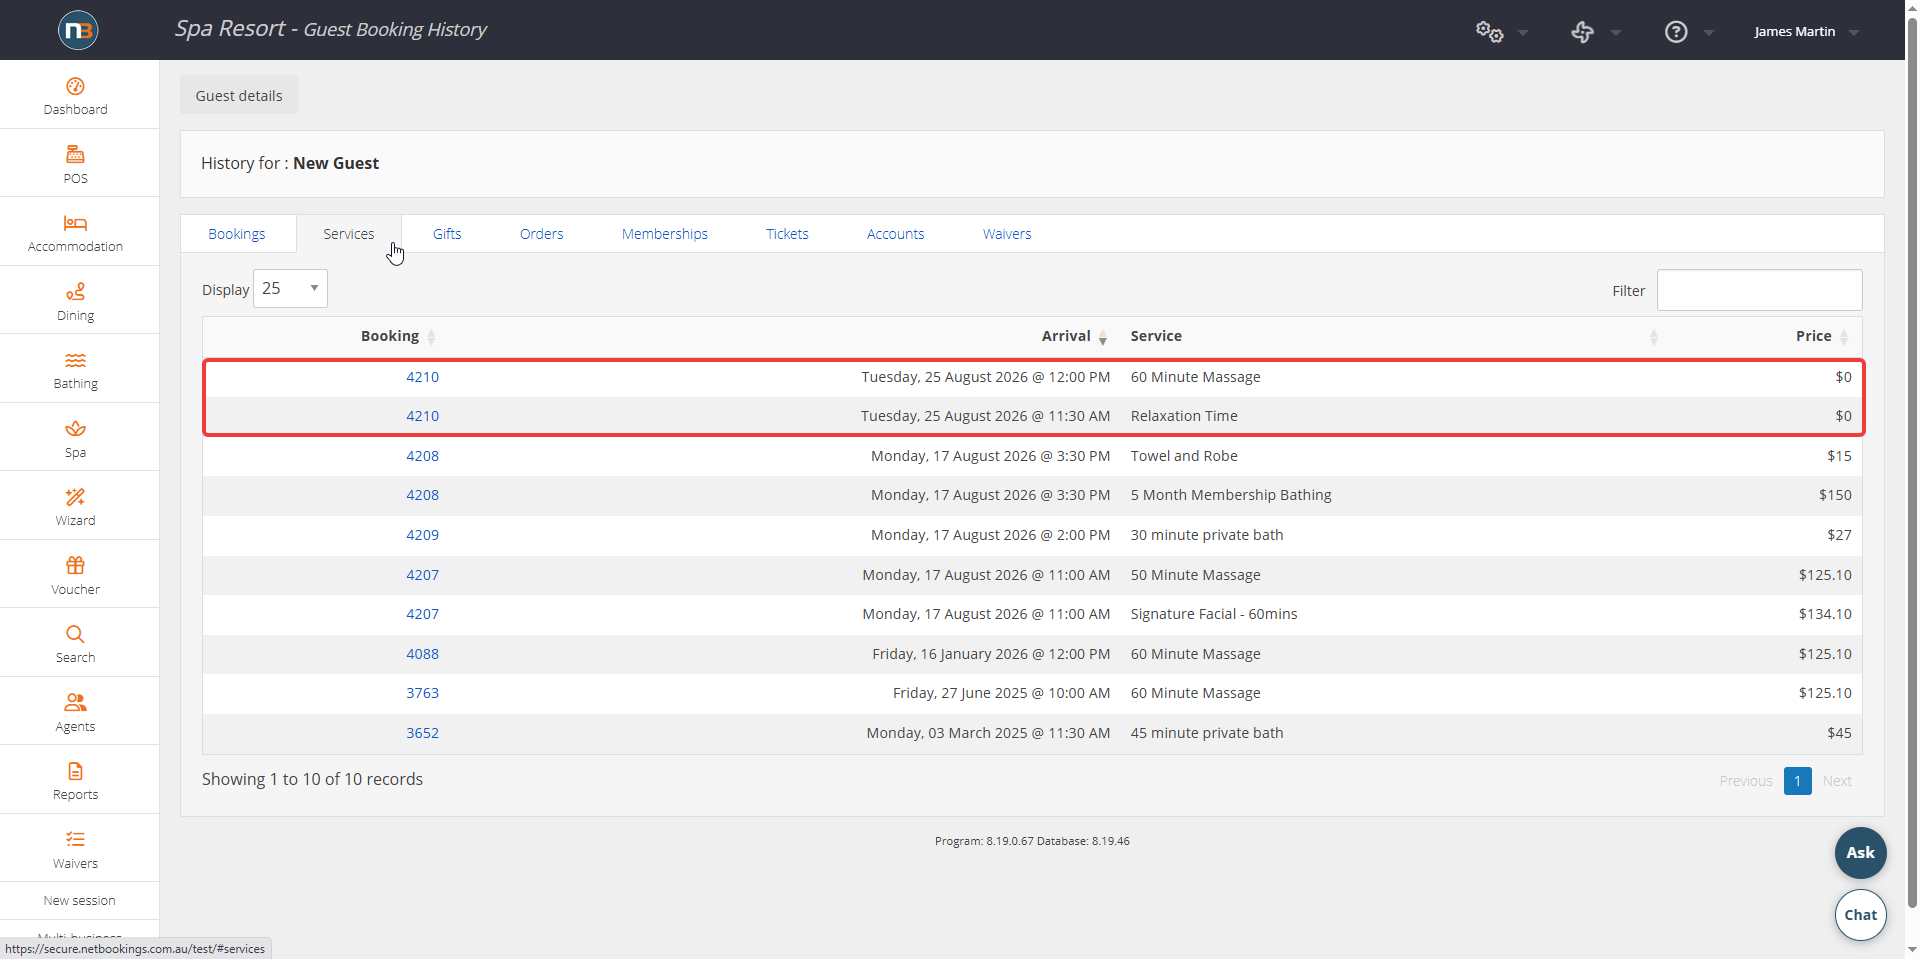This screenshot has height=959, width=1920.
Task: Switch to the Tickets tab
Action: coord(787,234)
